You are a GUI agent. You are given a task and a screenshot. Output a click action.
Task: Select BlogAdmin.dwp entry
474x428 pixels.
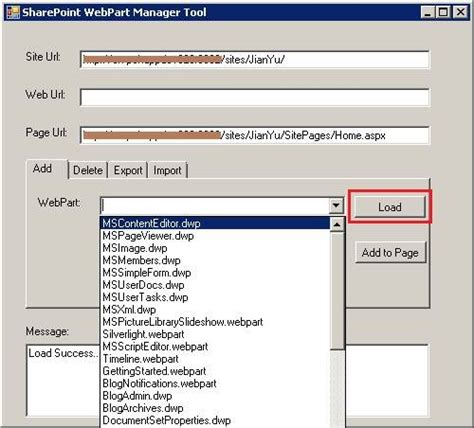[215, 396]
